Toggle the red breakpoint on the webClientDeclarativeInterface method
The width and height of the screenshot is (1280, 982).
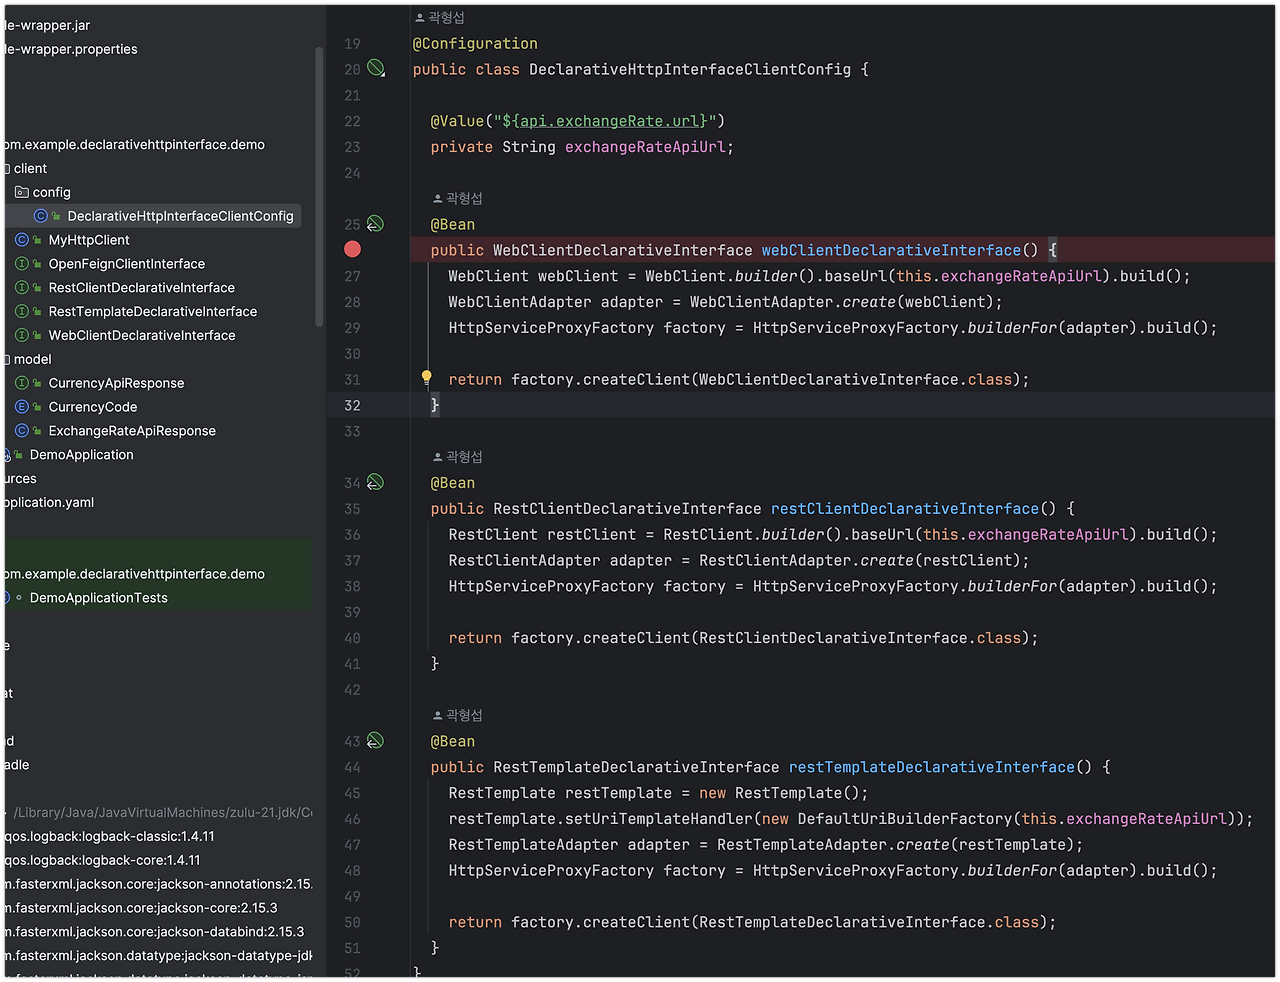[x=352, y=249]
